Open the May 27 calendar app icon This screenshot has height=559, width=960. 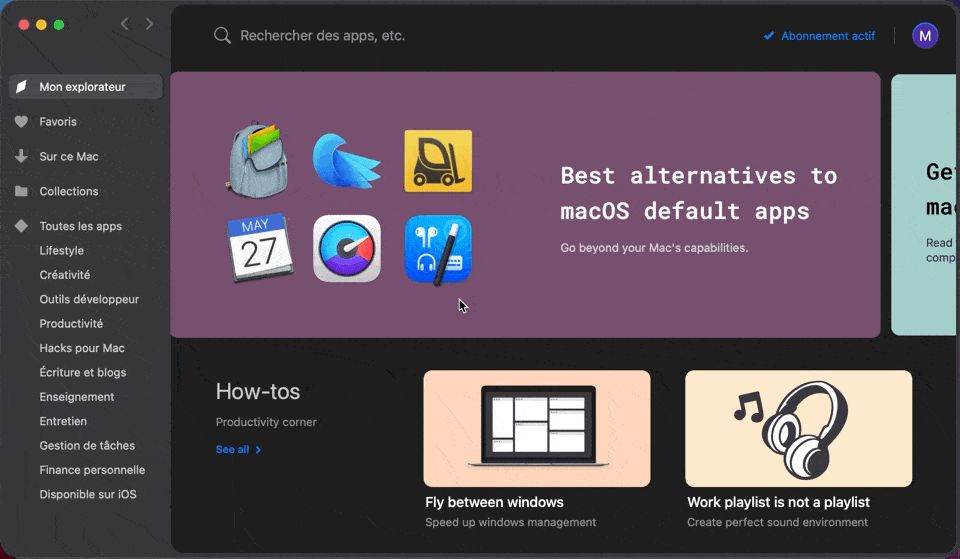(259, 247)
